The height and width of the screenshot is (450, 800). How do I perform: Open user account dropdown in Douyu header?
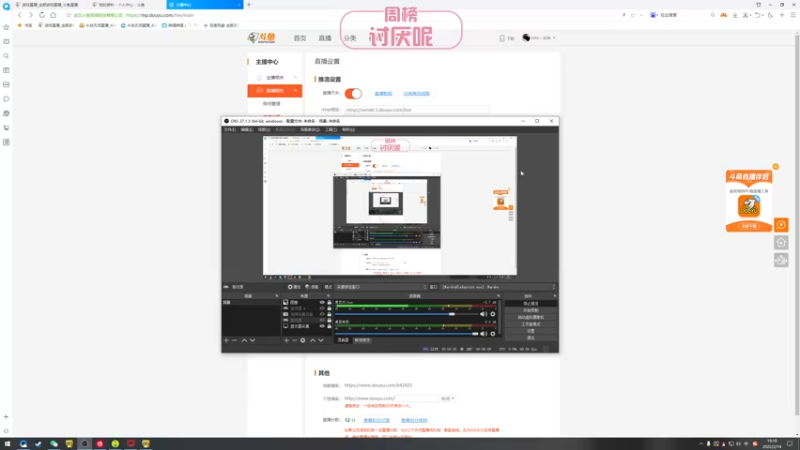tap(539, 38)
